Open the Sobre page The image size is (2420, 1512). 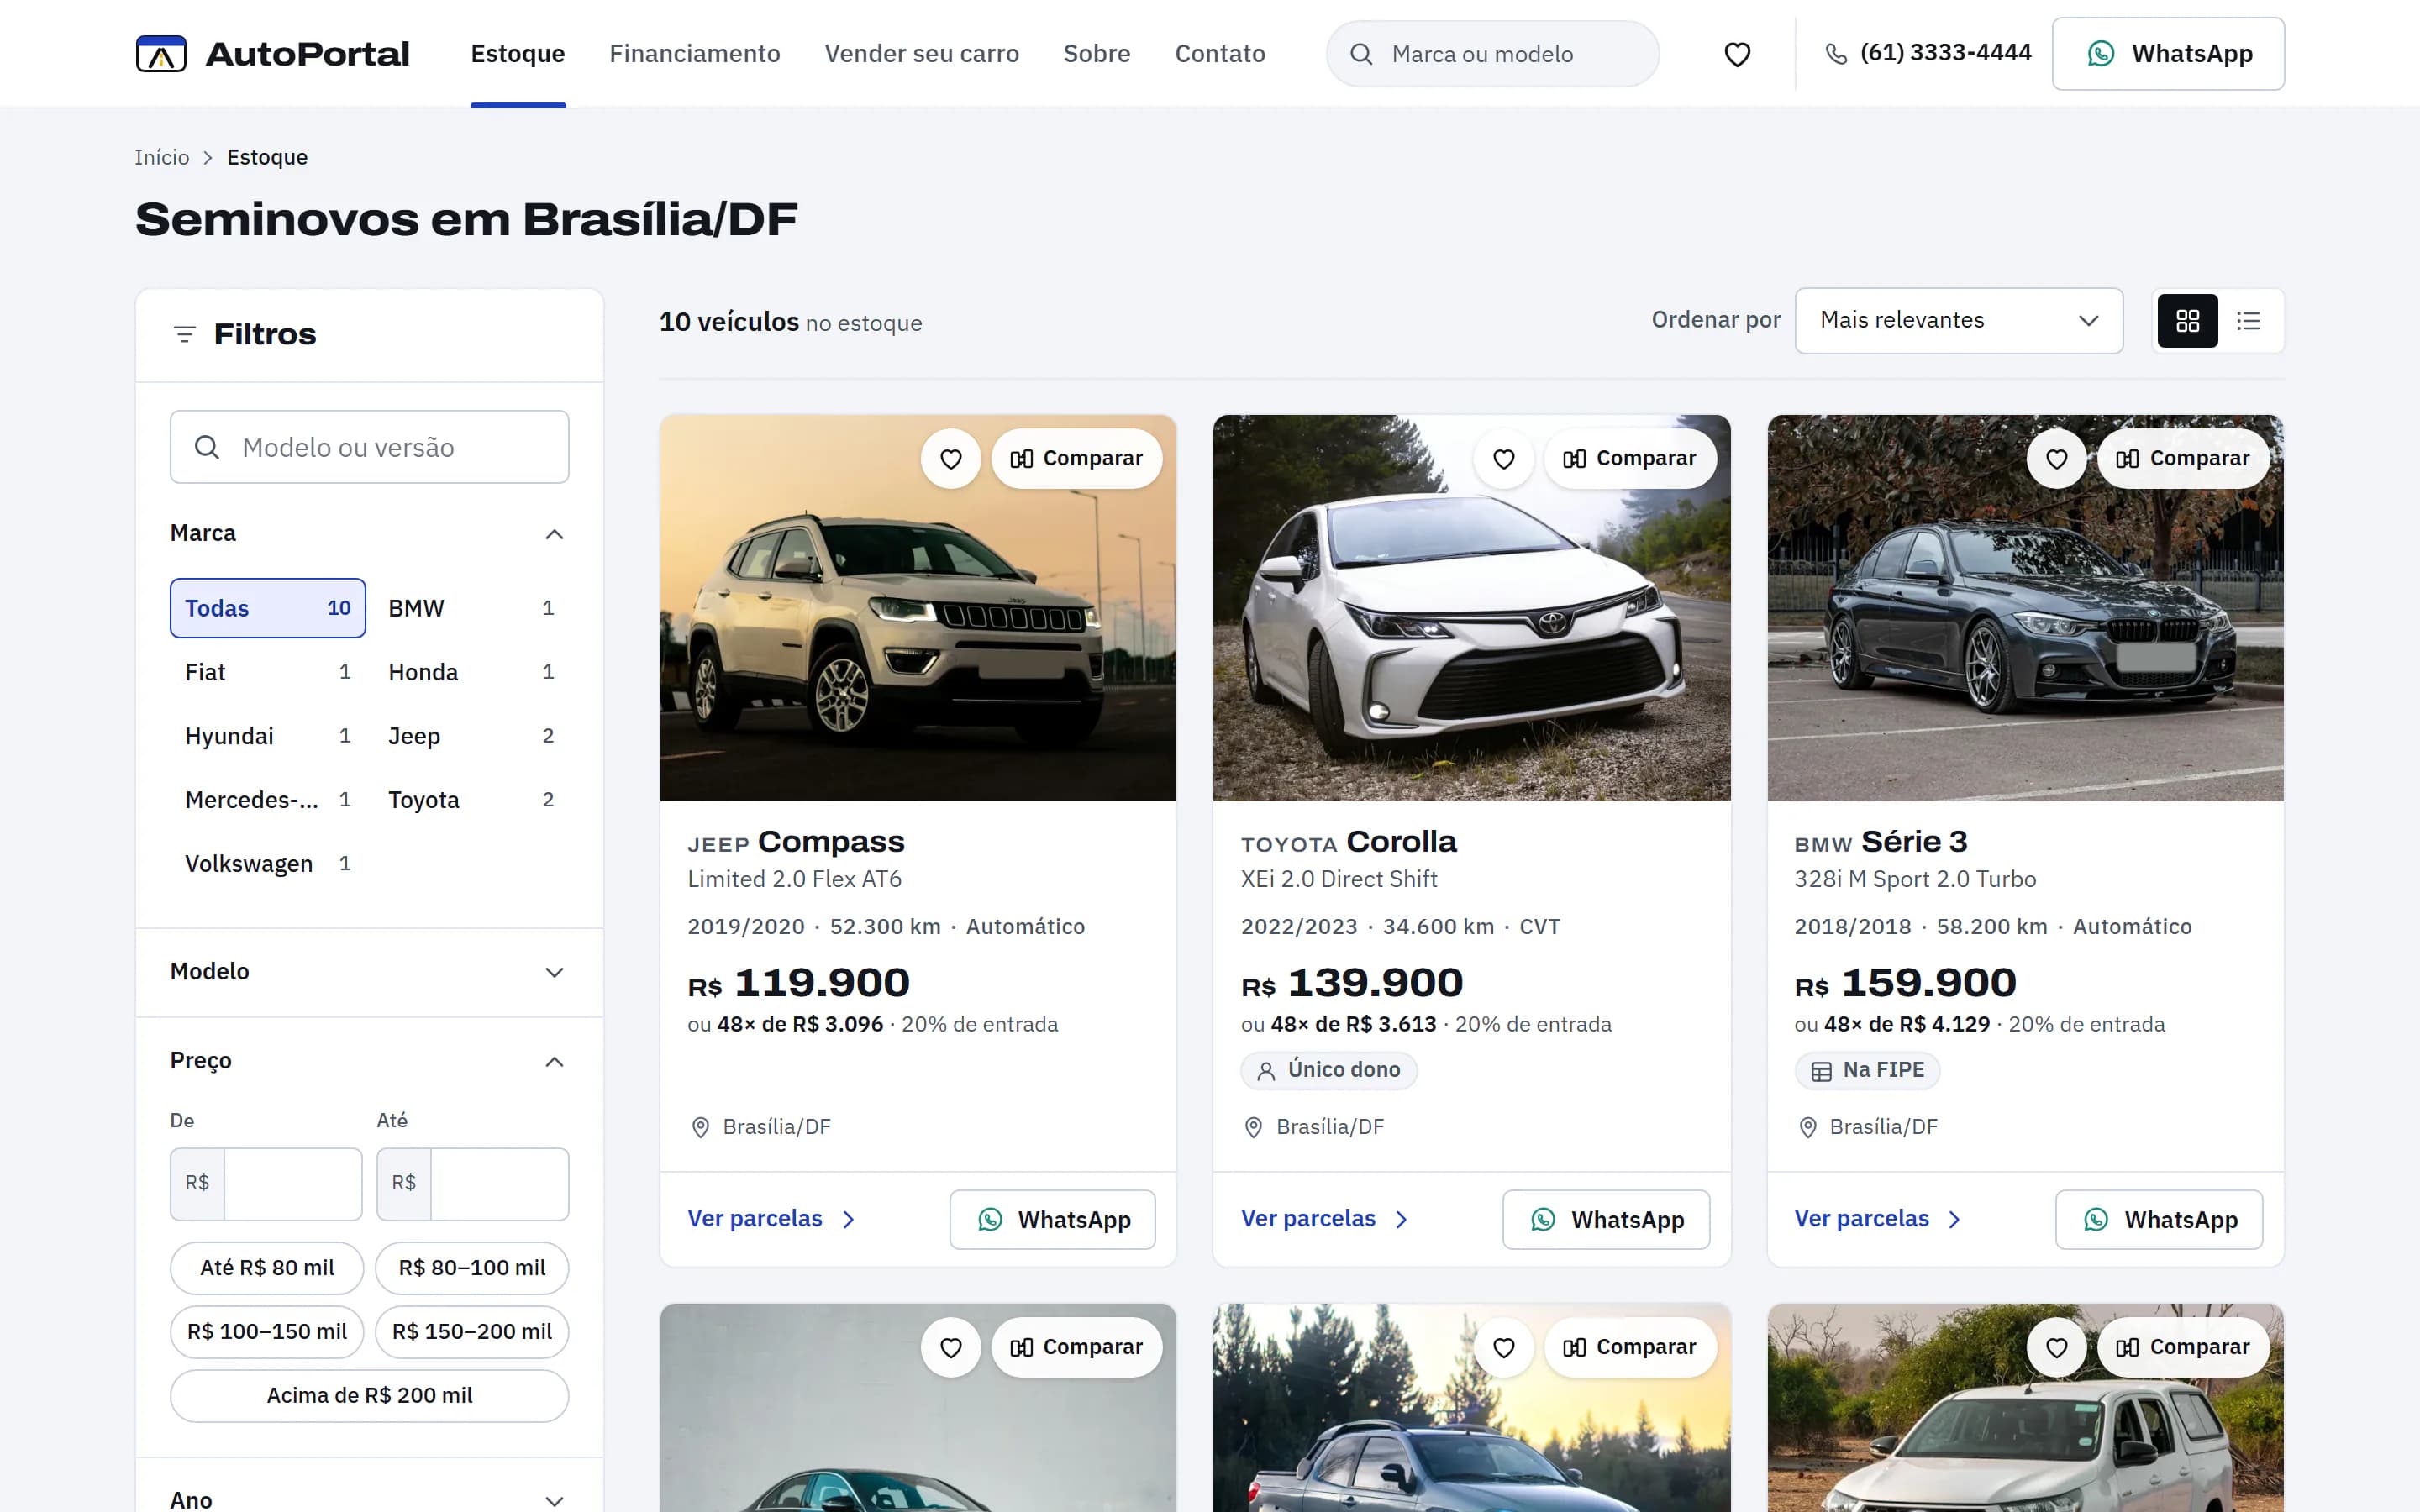click(x=1097, y=54)
